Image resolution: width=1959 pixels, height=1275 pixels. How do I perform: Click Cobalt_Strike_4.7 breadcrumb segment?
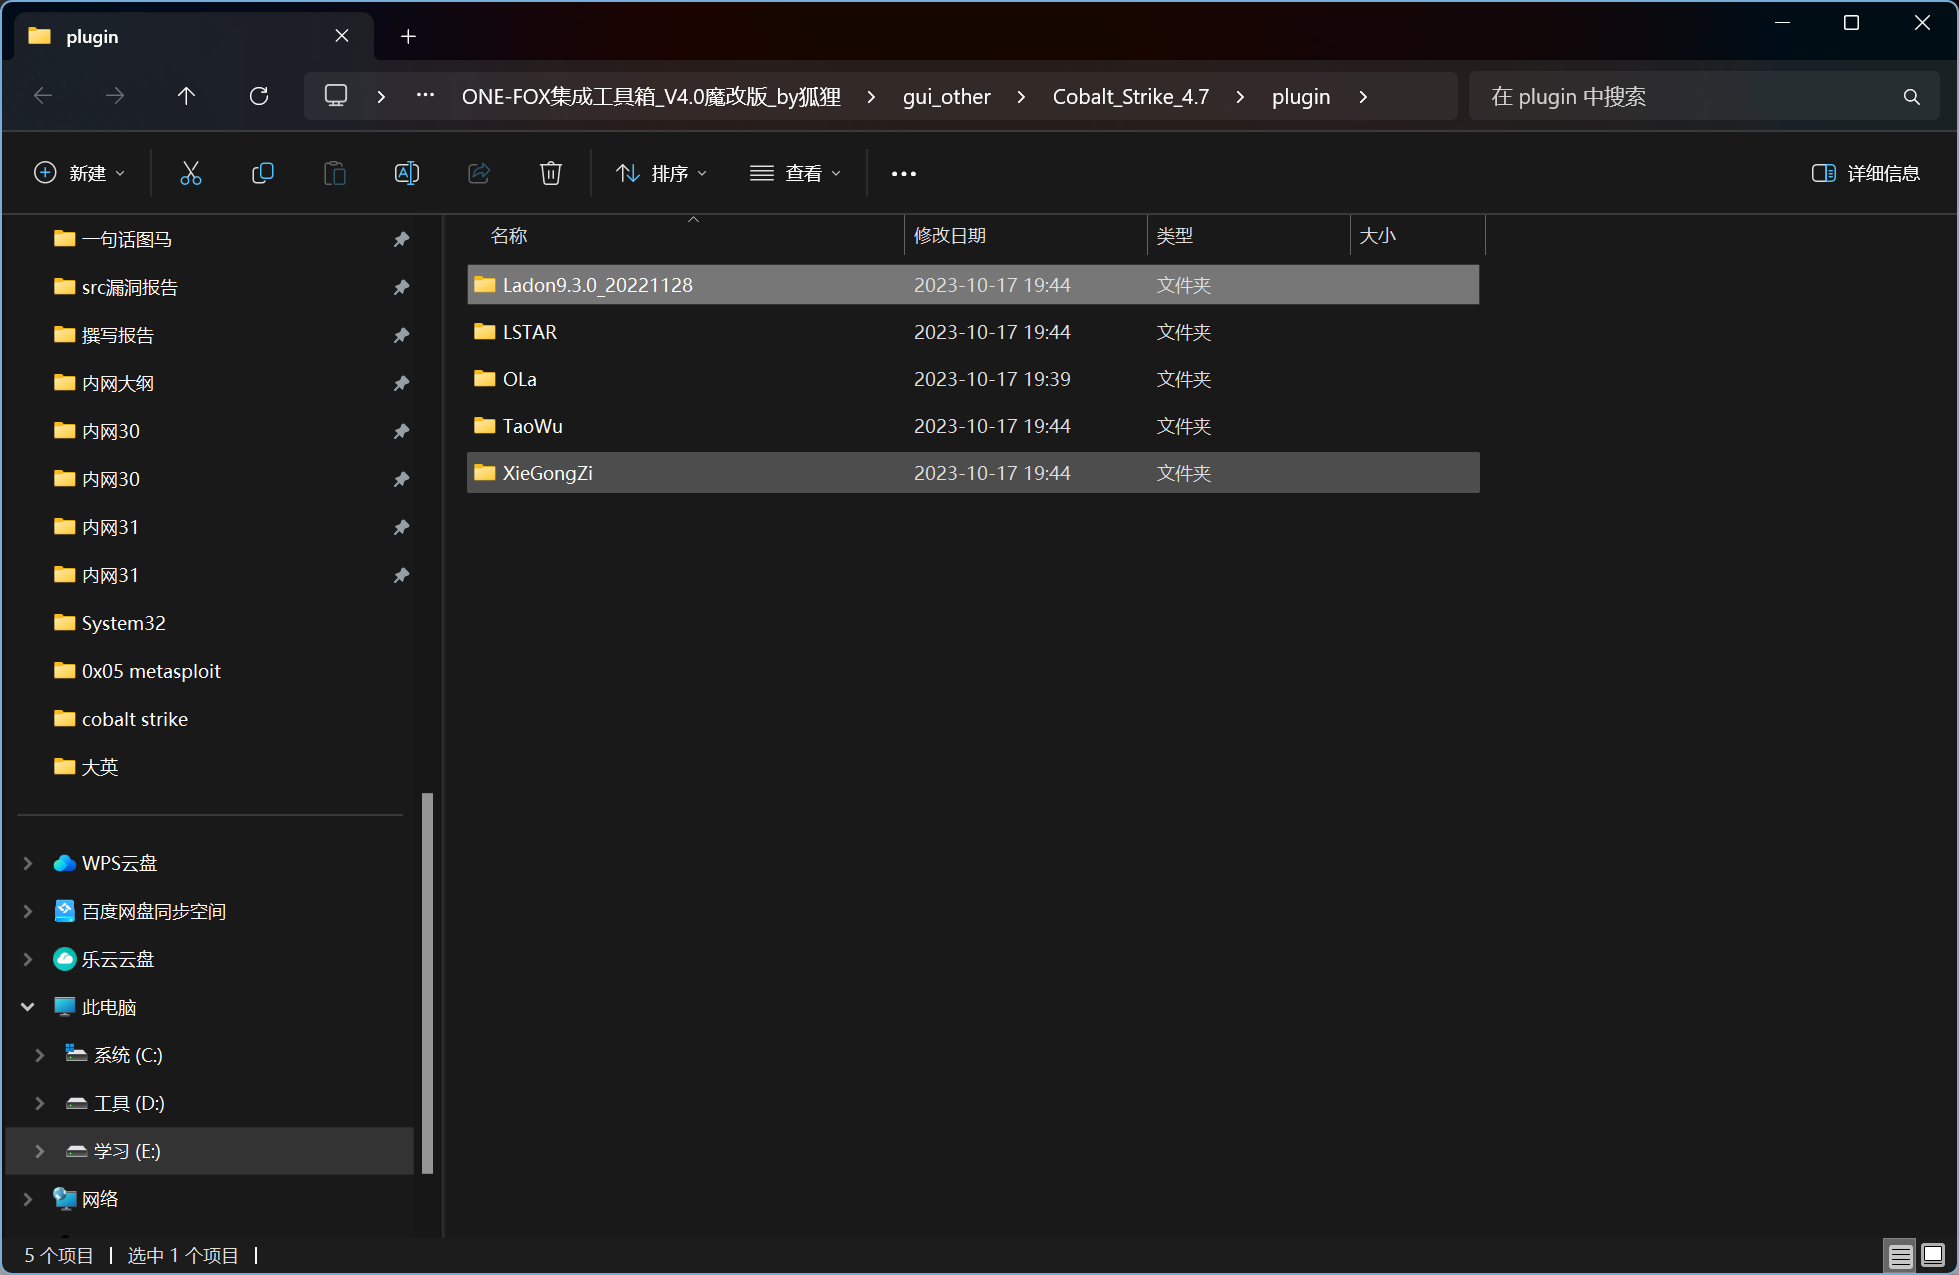tap(1131, 97)
